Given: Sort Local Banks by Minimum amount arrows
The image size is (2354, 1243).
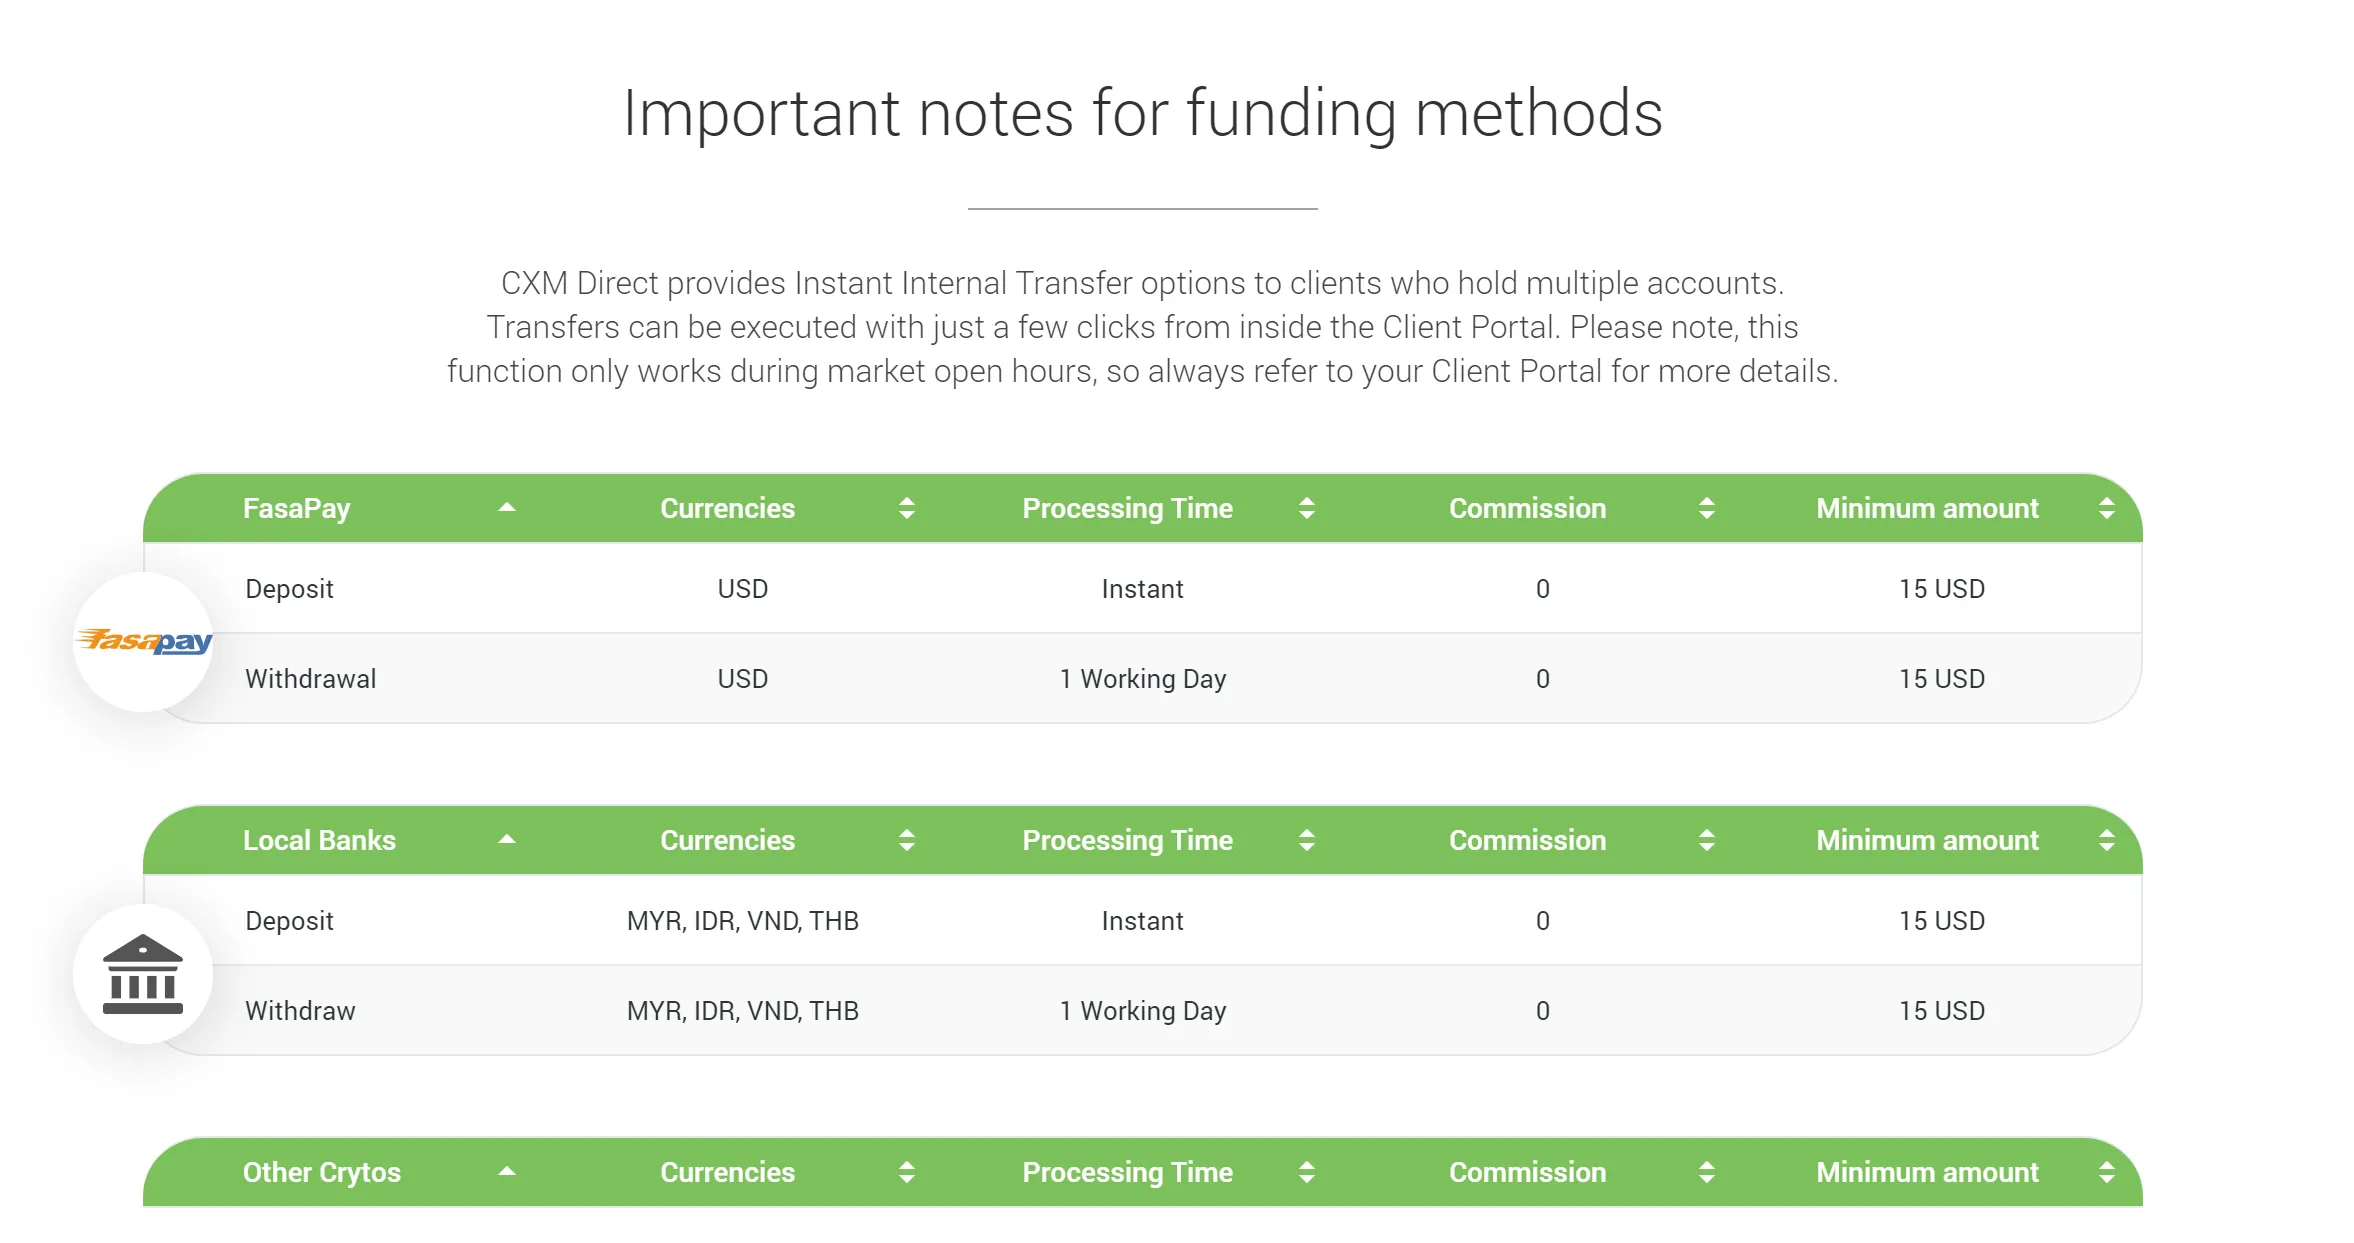Looking at the screenshot, I should click(2107, 840).
